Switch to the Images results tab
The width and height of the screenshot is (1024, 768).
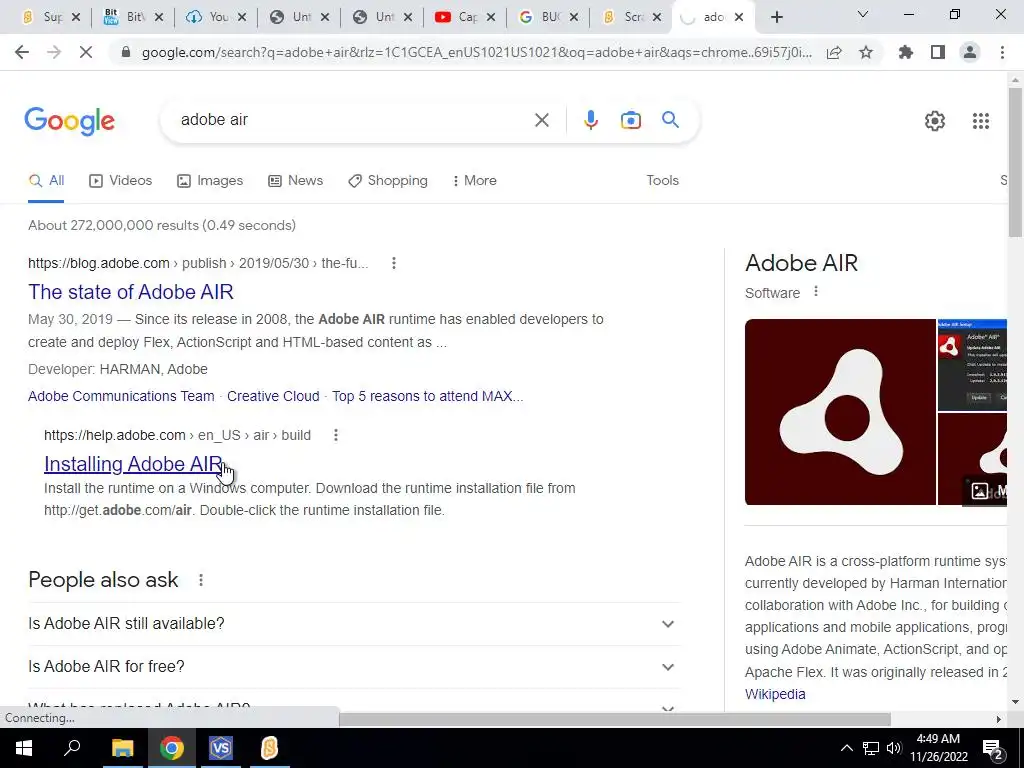(x=210, y=181)
